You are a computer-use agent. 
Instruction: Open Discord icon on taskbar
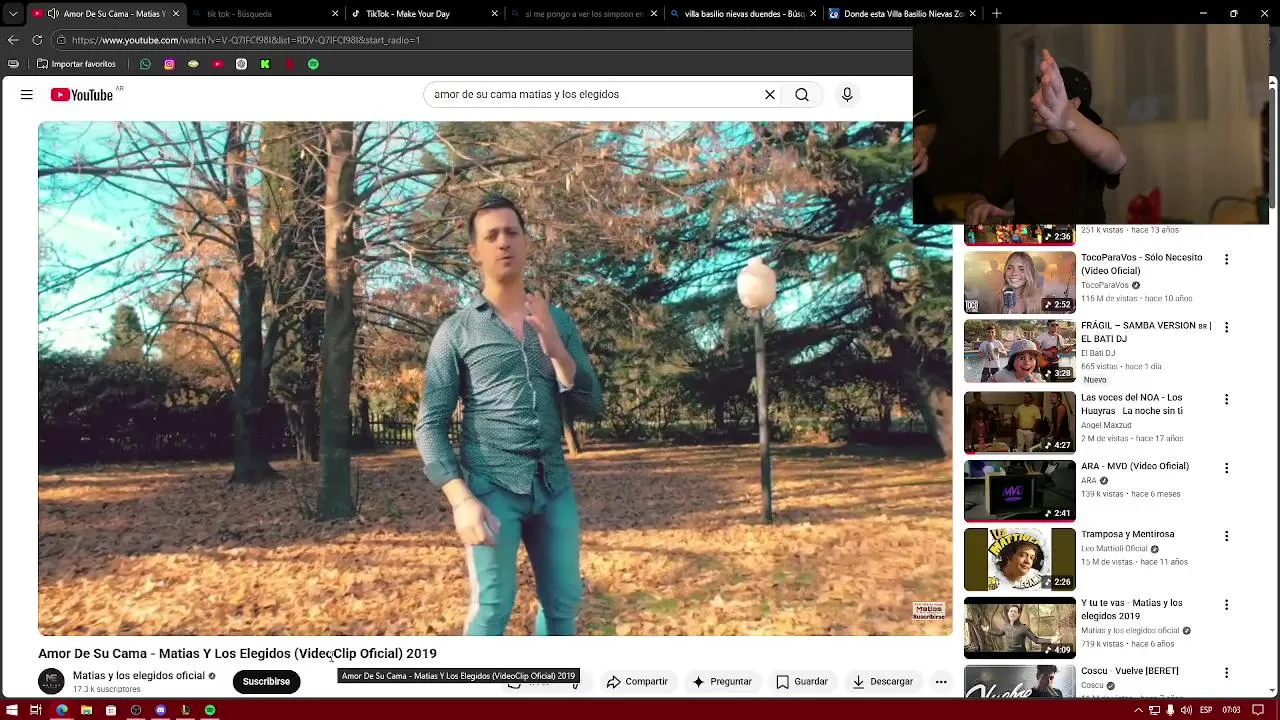160,710
